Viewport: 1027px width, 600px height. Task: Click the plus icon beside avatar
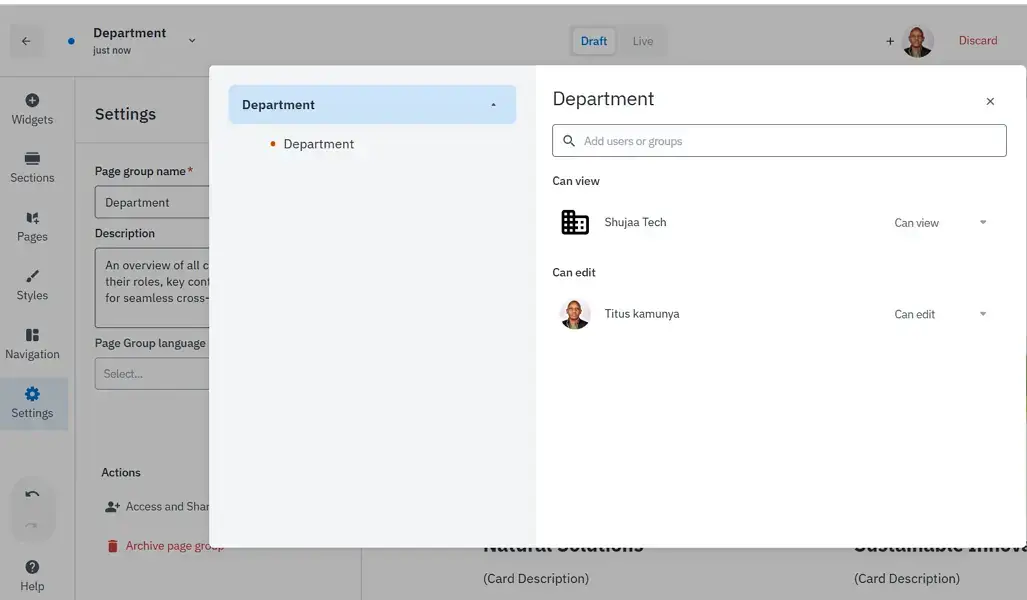(x=889, y=41)
